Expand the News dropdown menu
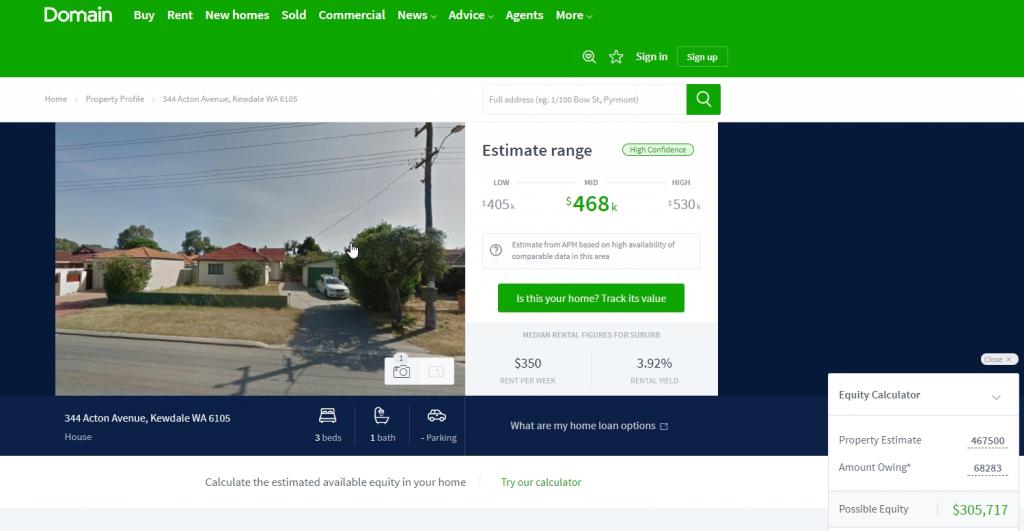The height and width of the screenshot is (531, 1024). pos(416,15)
